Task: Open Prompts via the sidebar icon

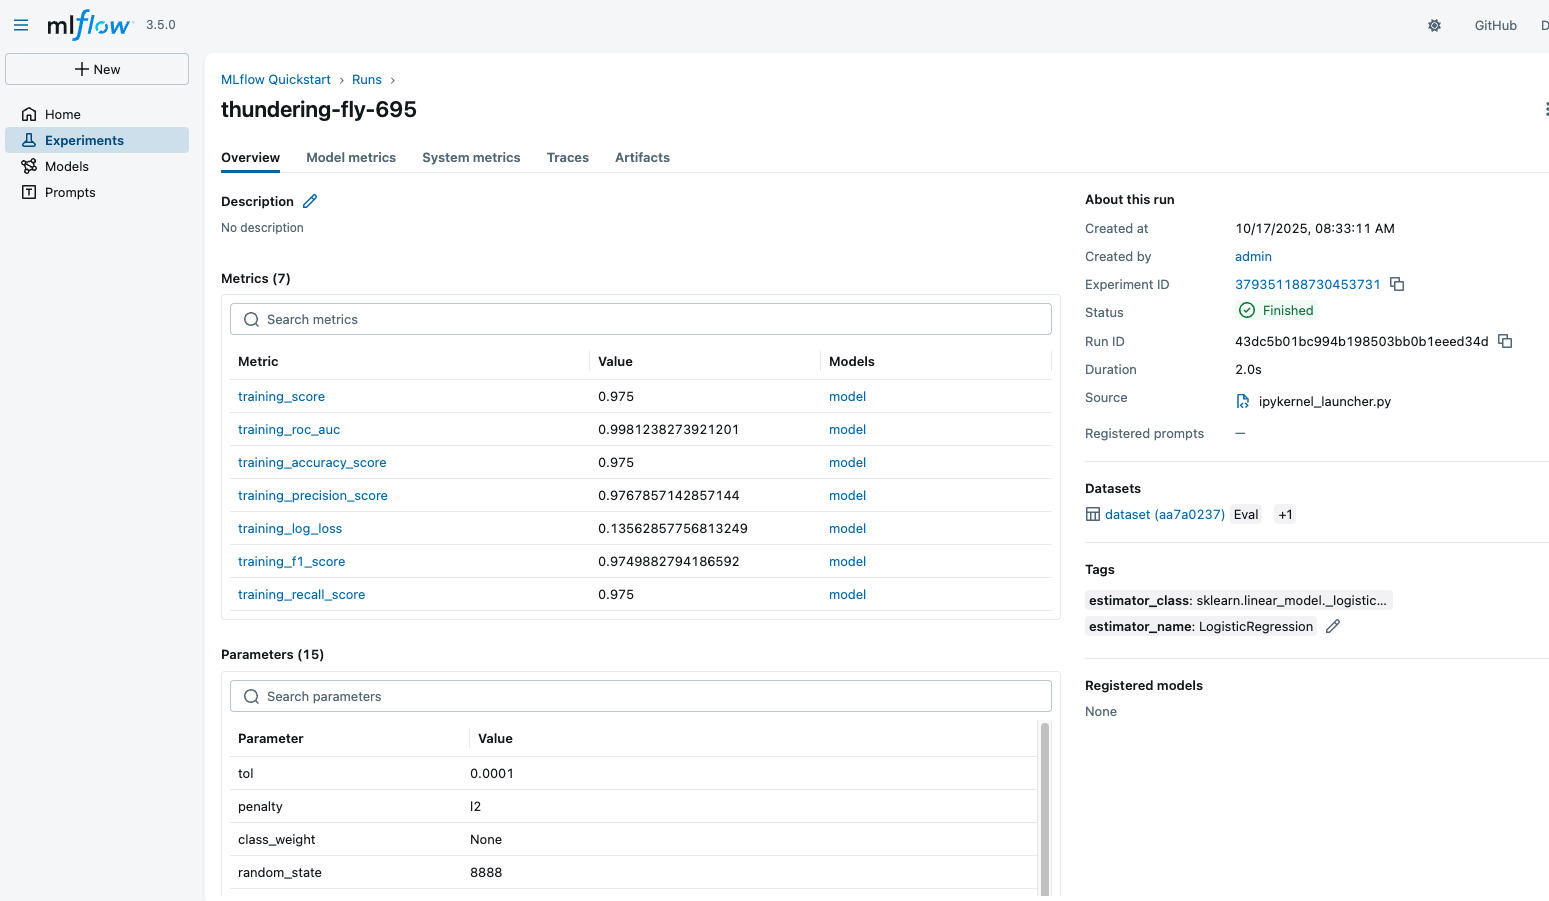Action: point(30,192)
